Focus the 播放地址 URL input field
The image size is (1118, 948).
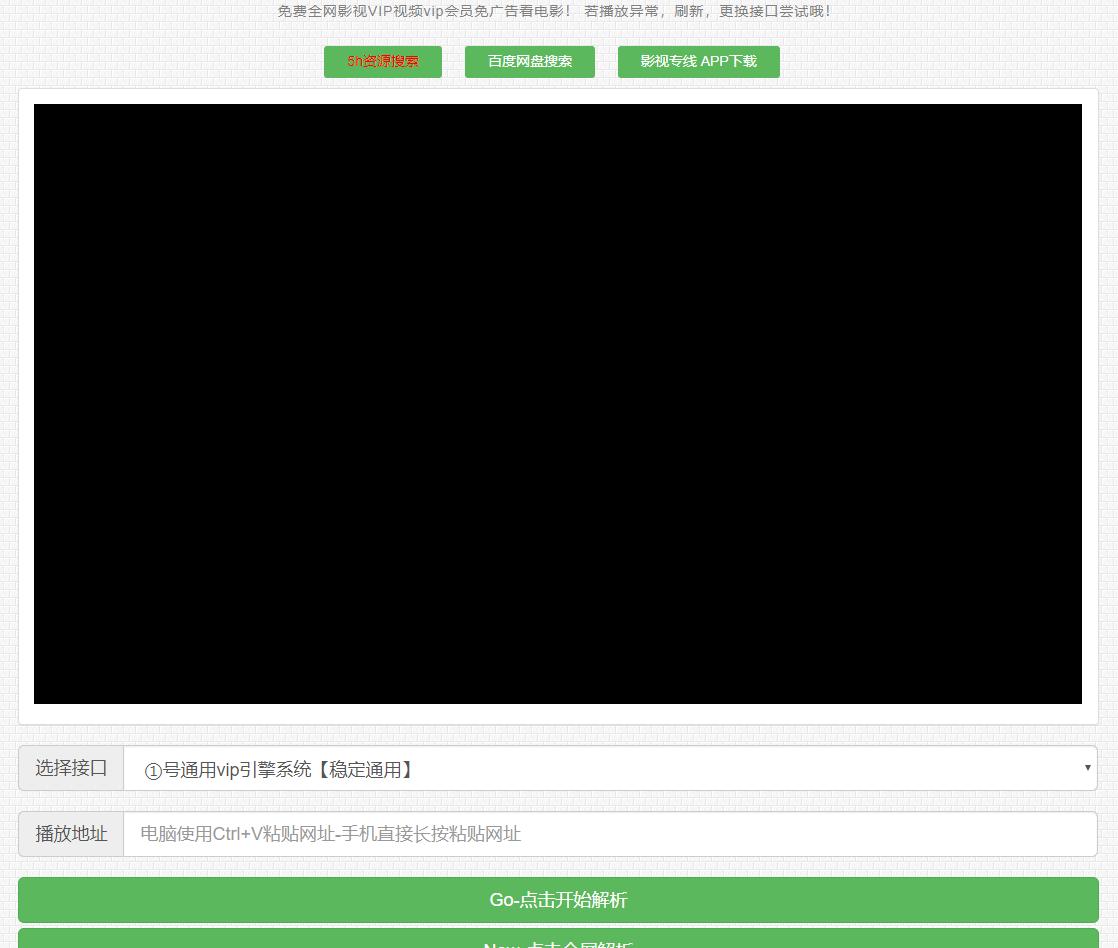coord(610,834)
